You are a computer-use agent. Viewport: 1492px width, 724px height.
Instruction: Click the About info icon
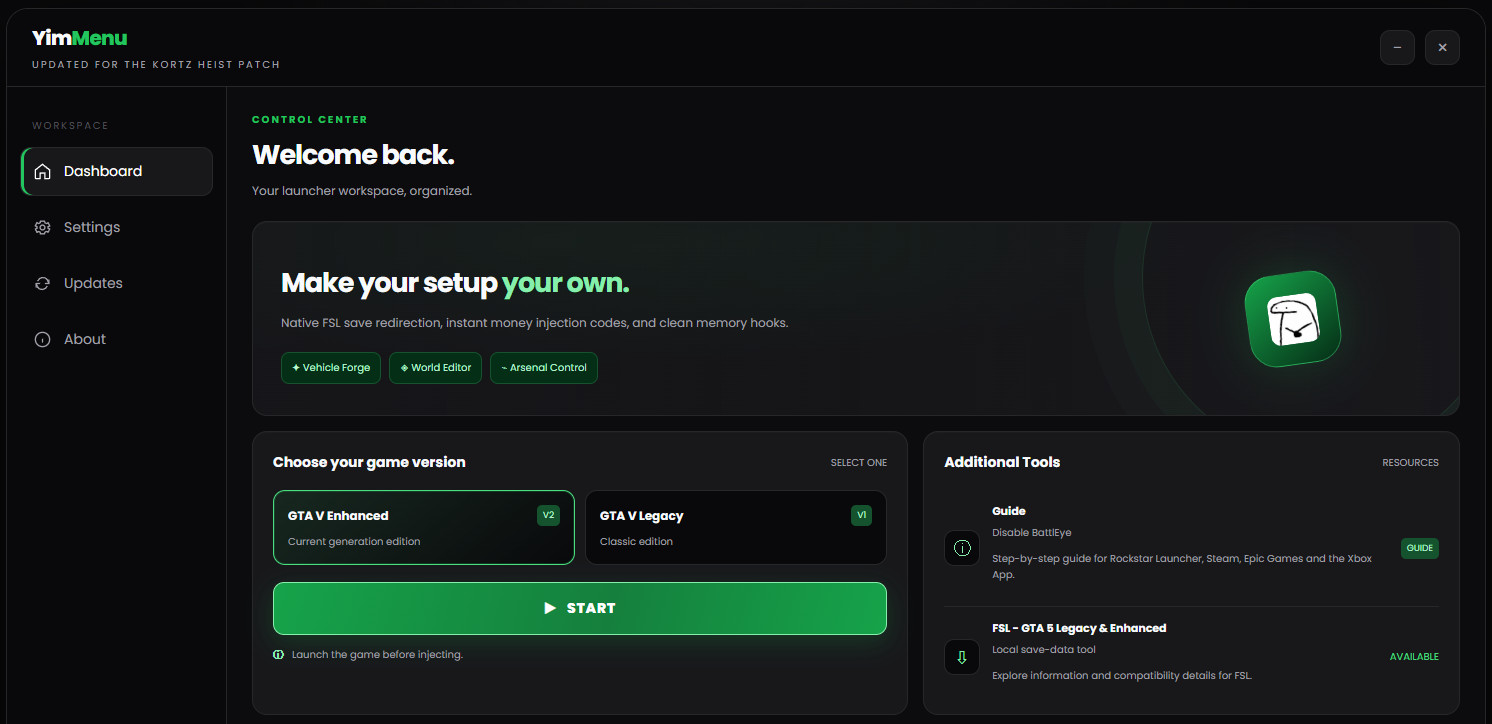[x=42, y=339]
